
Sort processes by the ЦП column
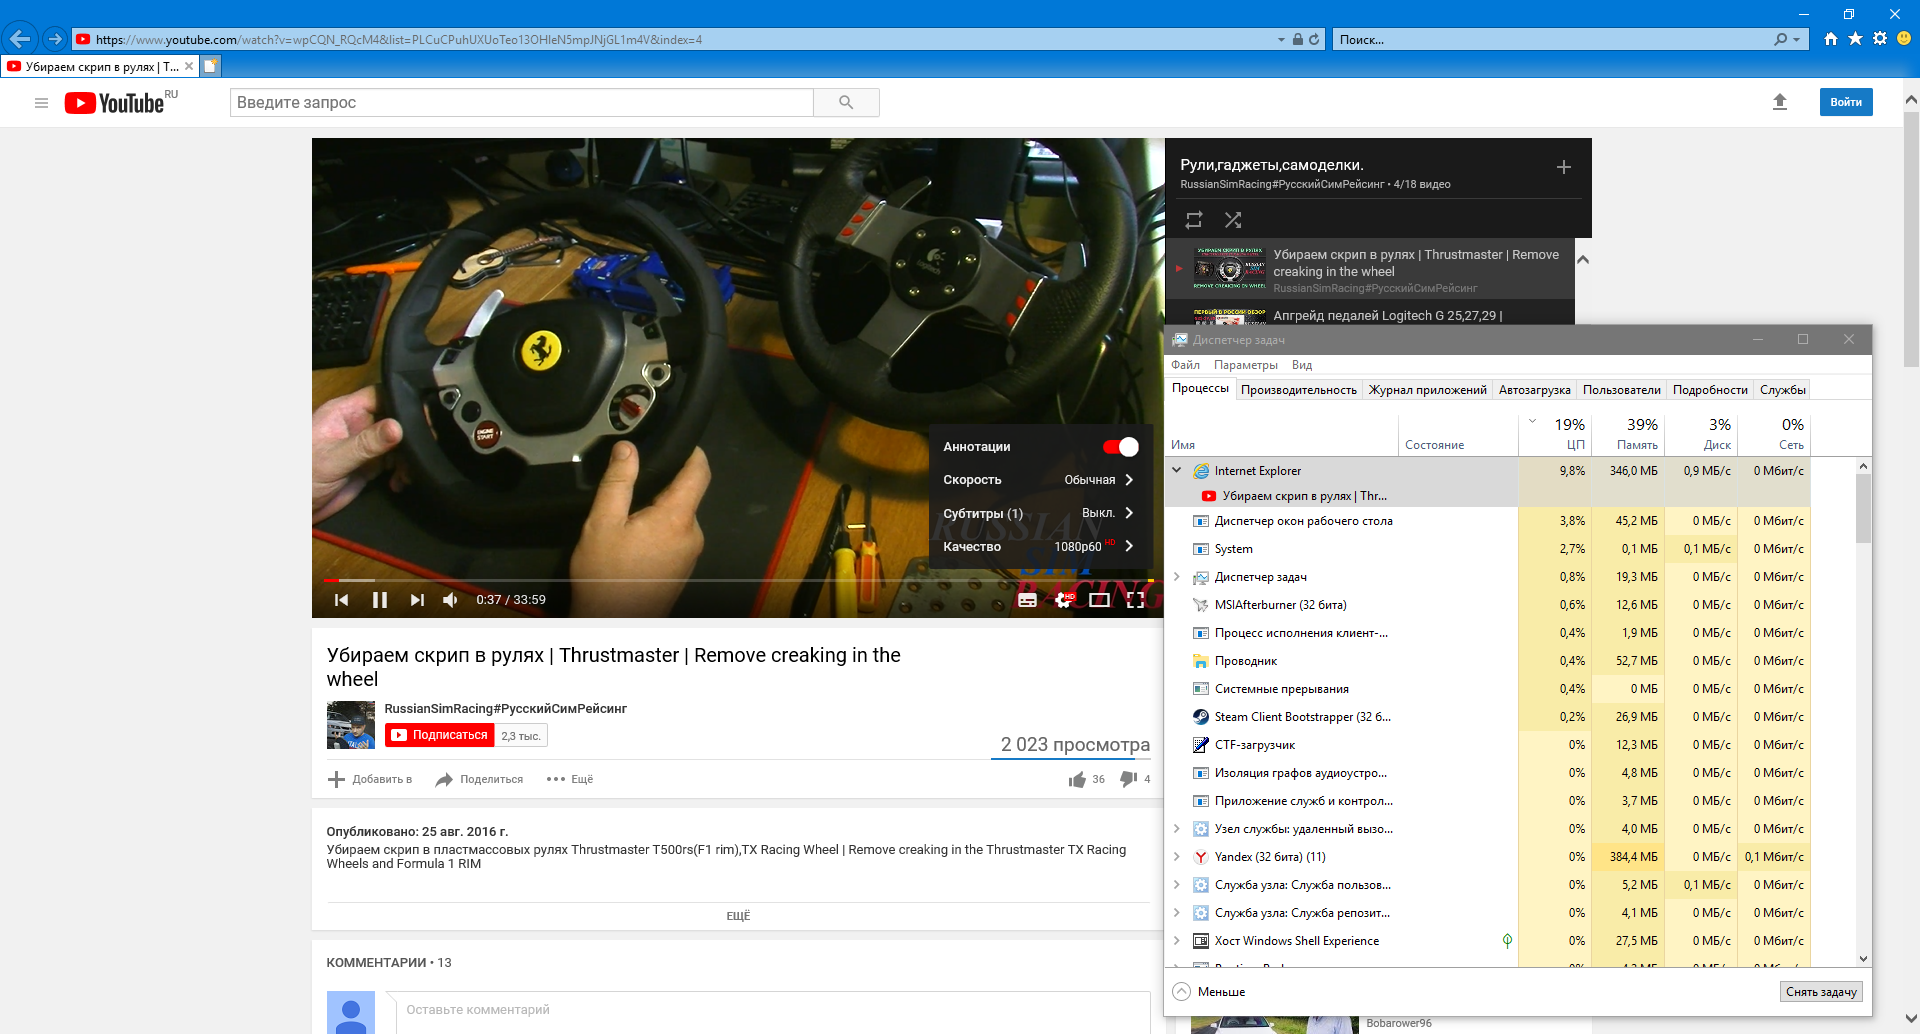coord(1556,434)
